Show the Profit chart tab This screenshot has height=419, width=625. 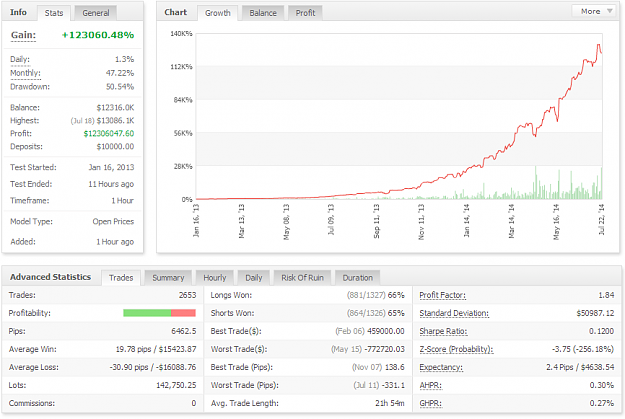click(x=305, y=13)
